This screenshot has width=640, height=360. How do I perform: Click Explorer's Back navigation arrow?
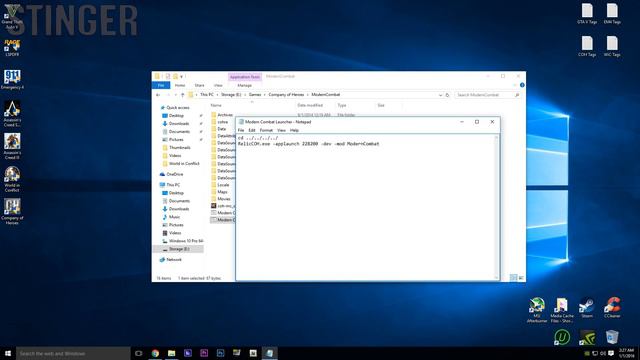pos(158,95)
